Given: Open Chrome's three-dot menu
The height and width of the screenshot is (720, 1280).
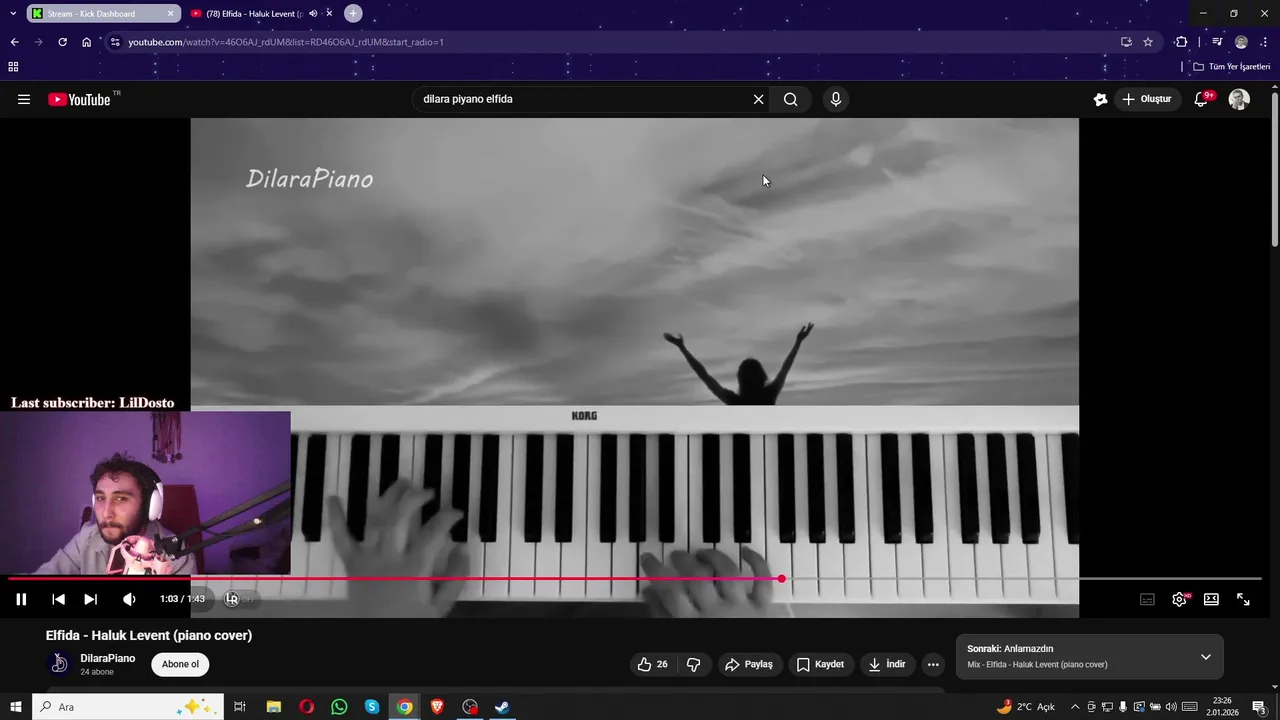Looking at the screenshot, I should click(x=1265, y=42).
